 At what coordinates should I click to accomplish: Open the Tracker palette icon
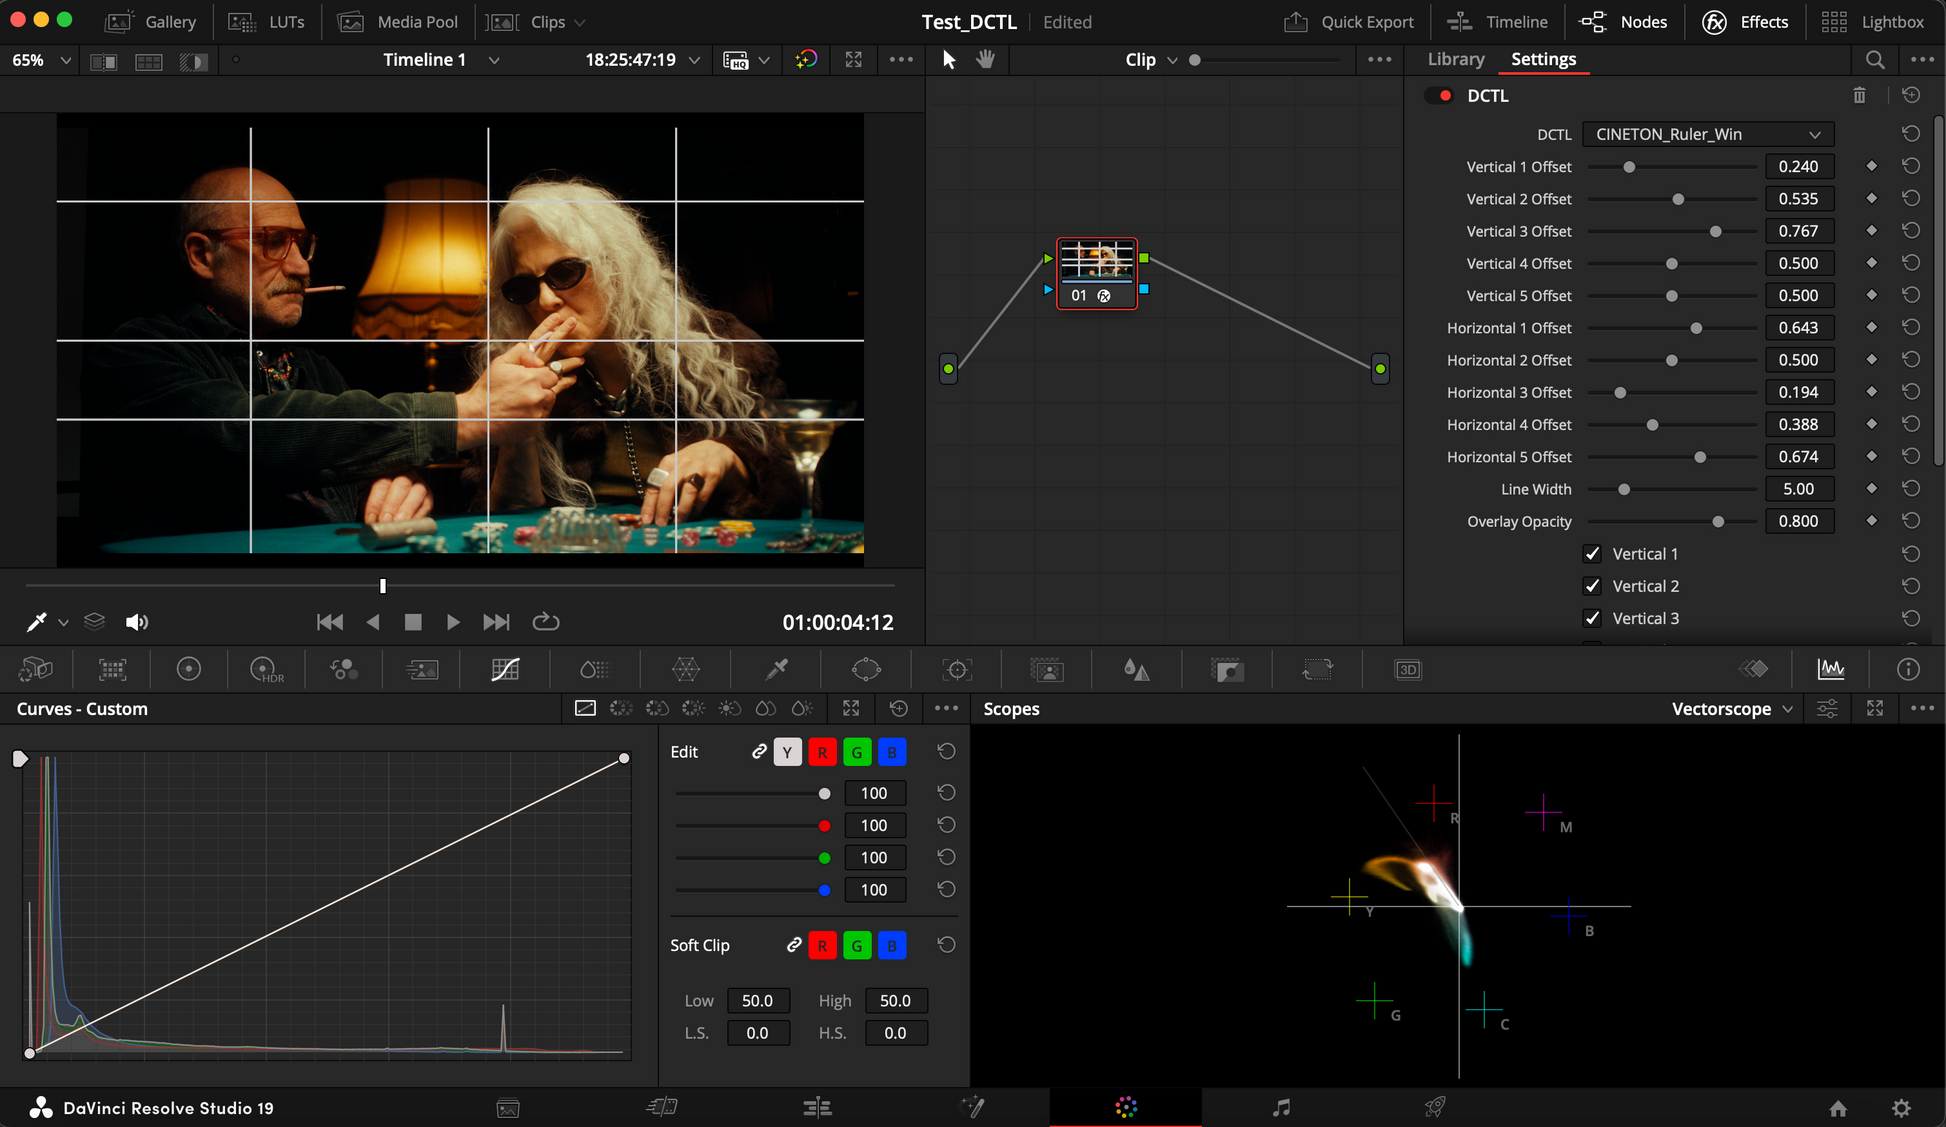tap(957, 670)
